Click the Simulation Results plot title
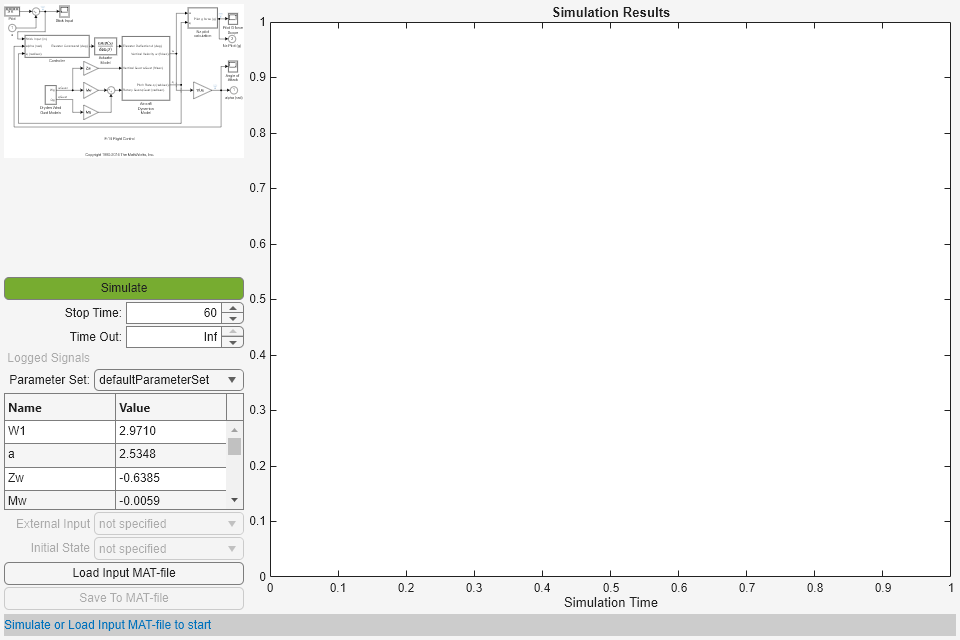Image resolution: width=960 pixels, height=640 pixels. click(x=611, y=12)
